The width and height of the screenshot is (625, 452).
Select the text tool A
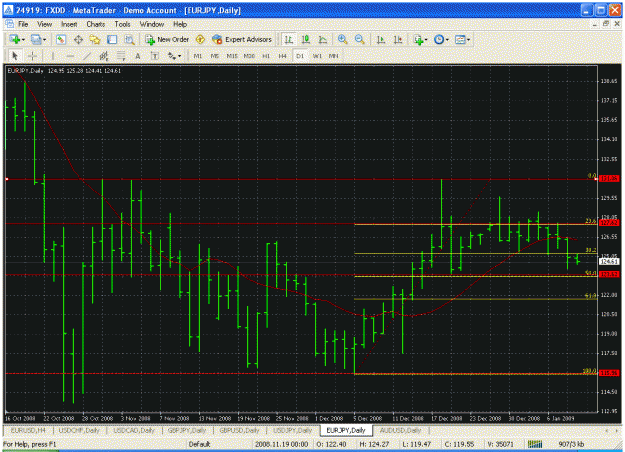138,56
